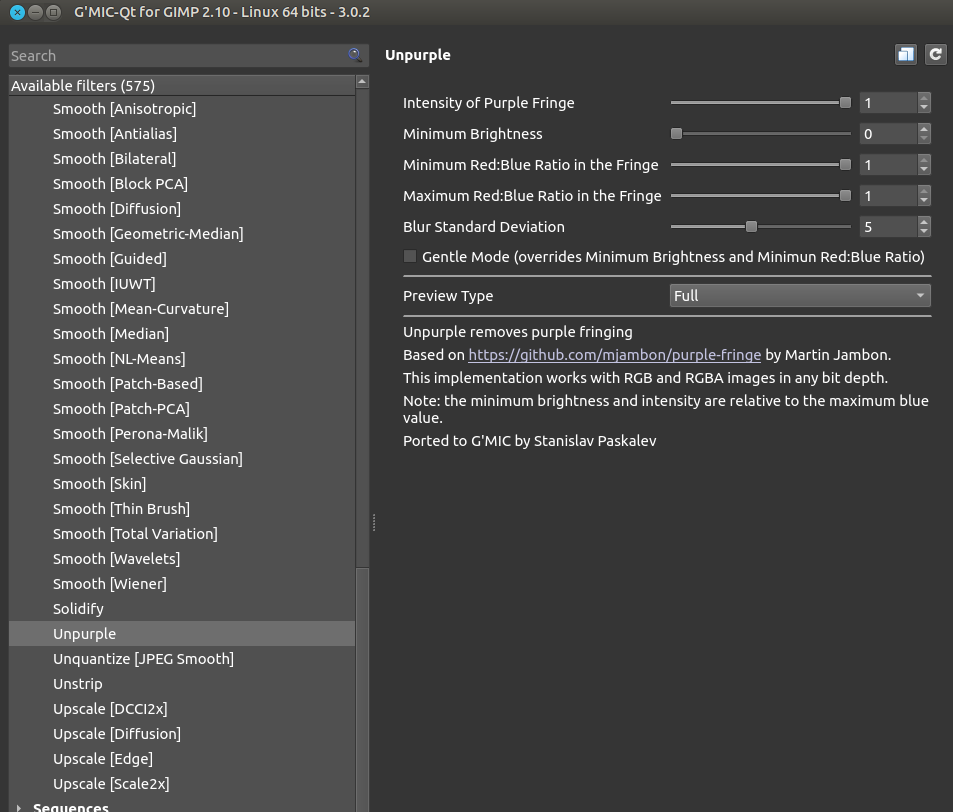Increase Minimum Brightness with up arrow

pyautogui.click(x=924, y=129)
